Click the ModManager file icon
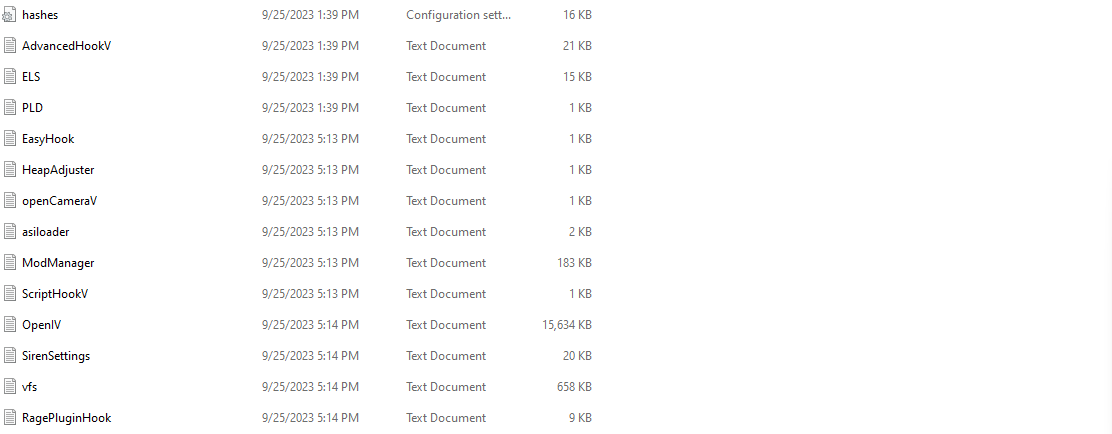Screen dimensions: 1112x434 9,263
